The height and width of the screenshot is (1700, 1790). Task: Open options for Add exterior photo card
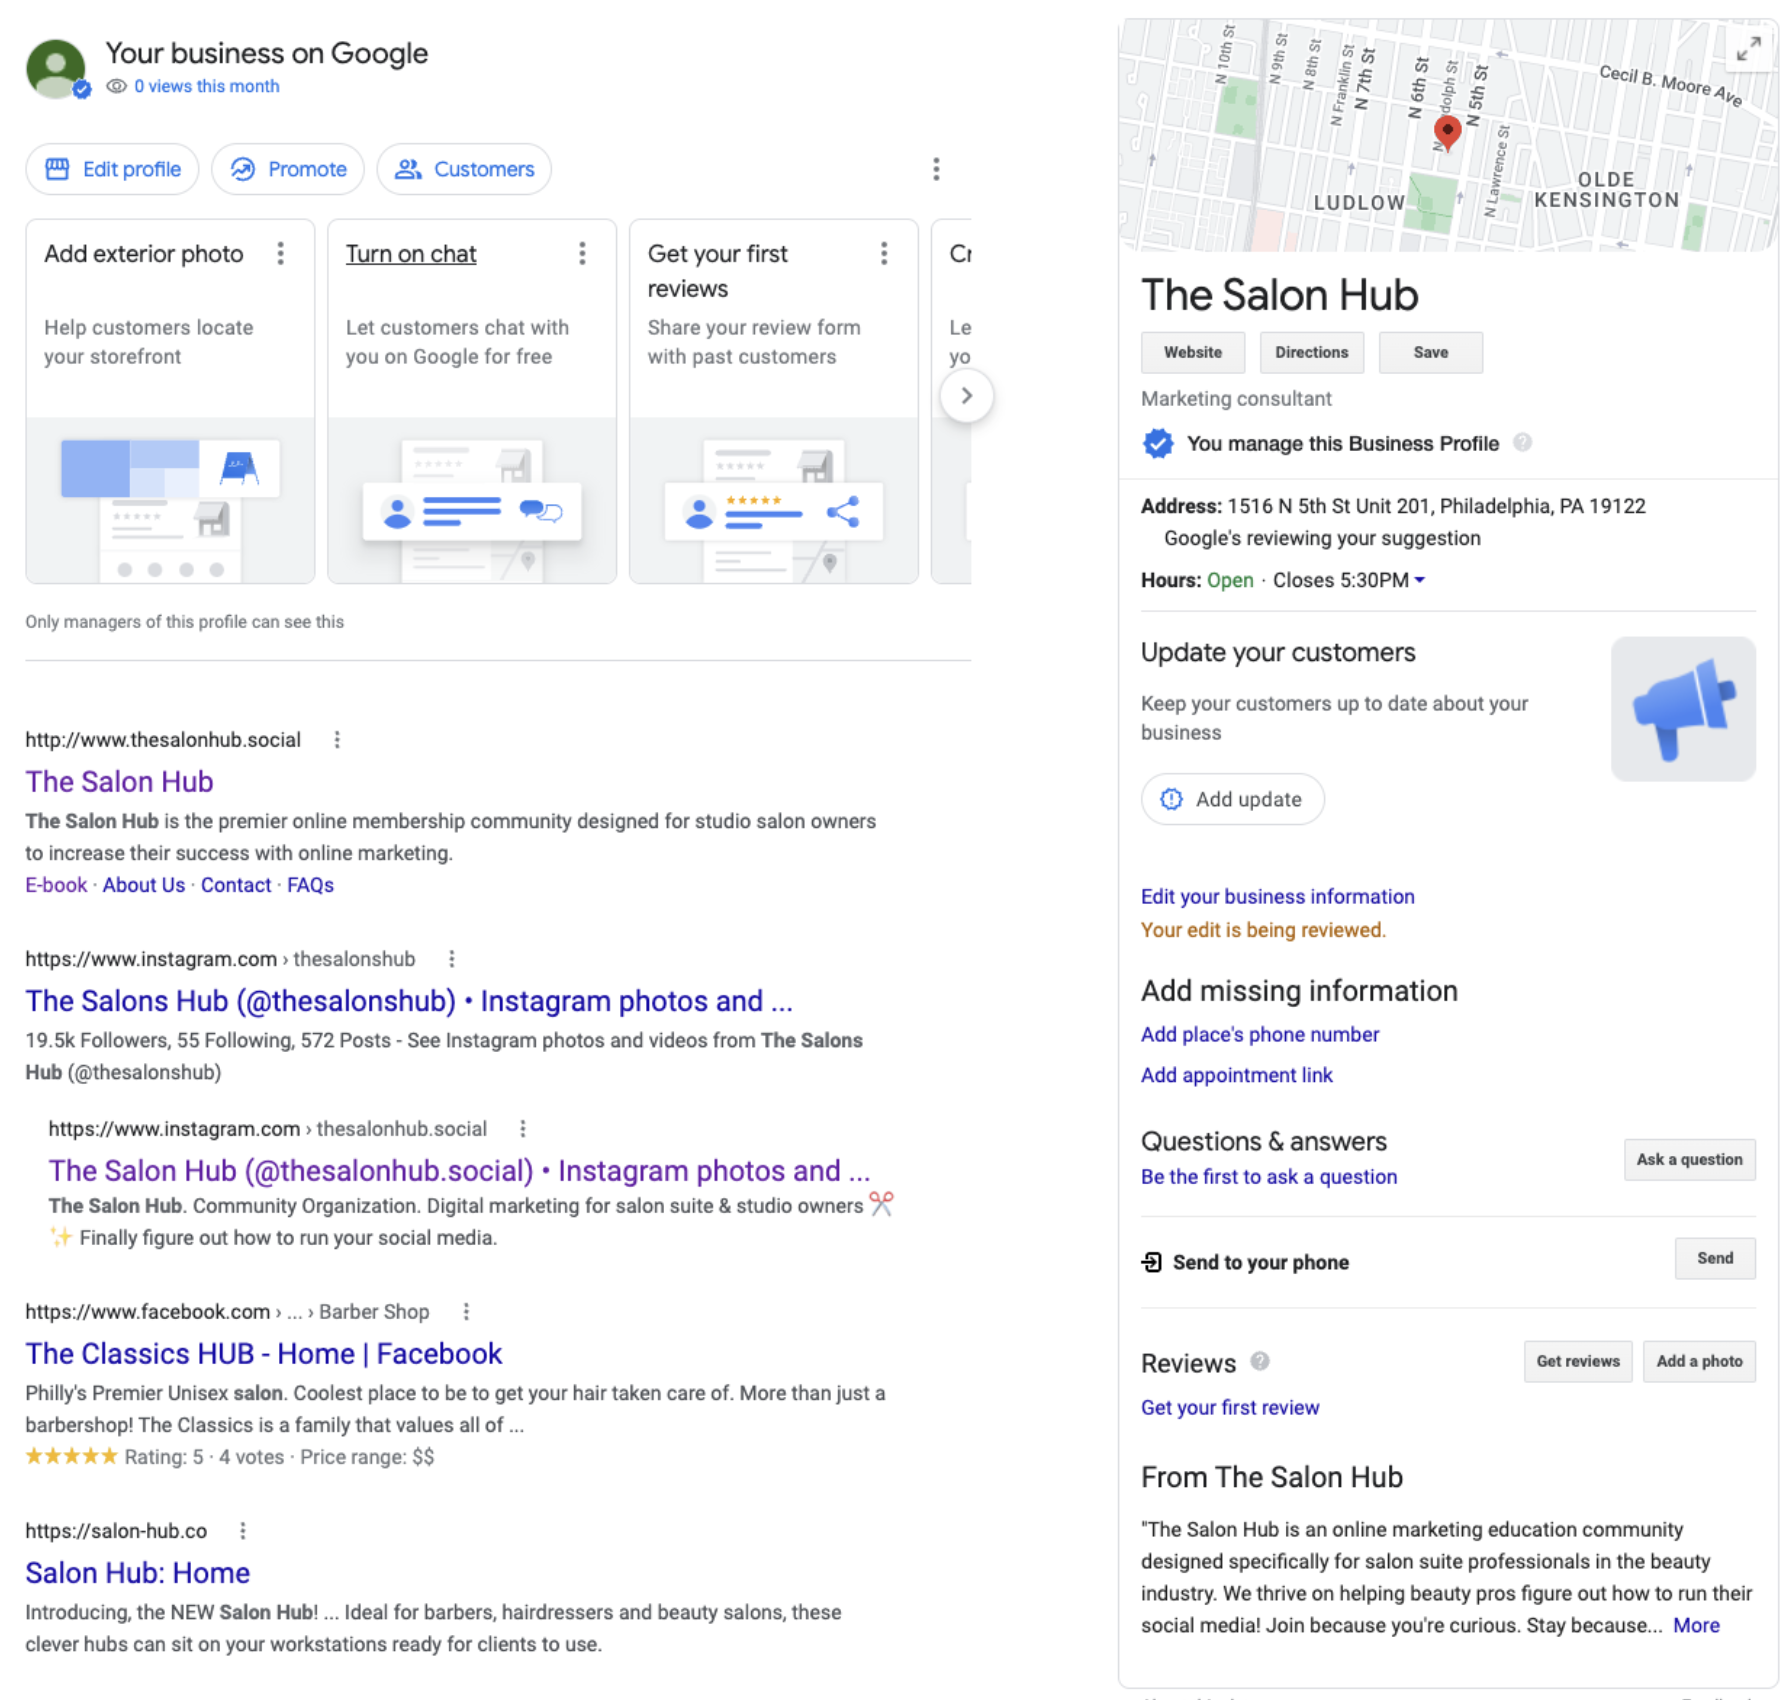click(281, 254)
